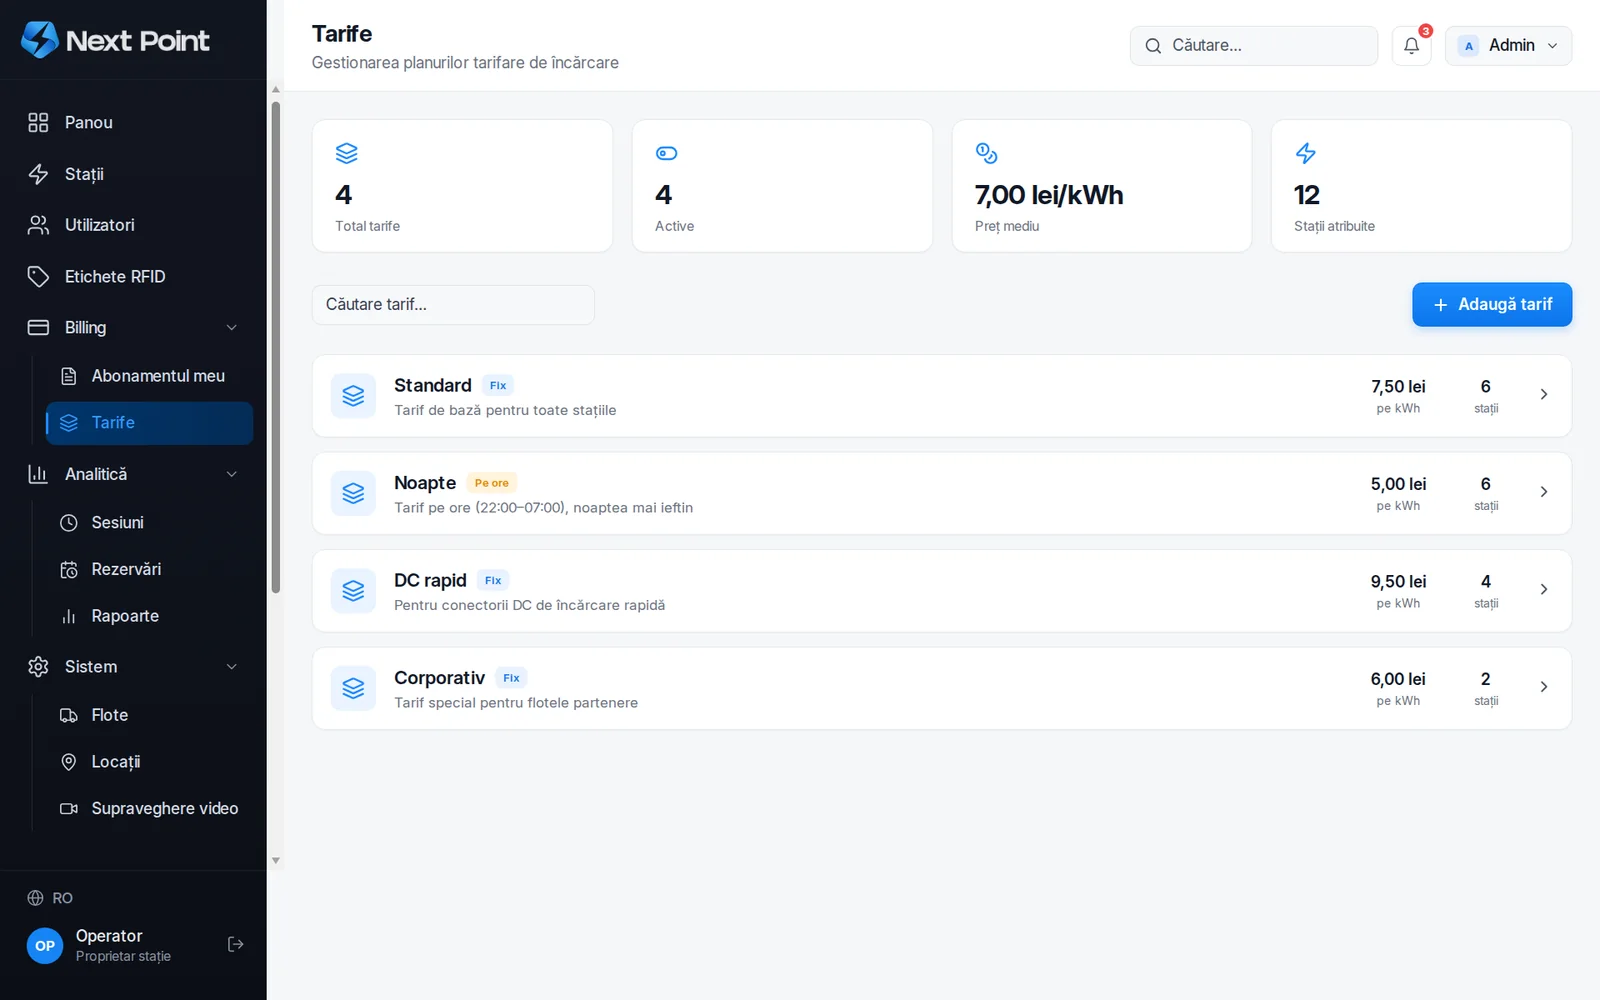The image size is (1600, 1000).
Task: Collapse the Billing section chevron
Action: point(232,328)
